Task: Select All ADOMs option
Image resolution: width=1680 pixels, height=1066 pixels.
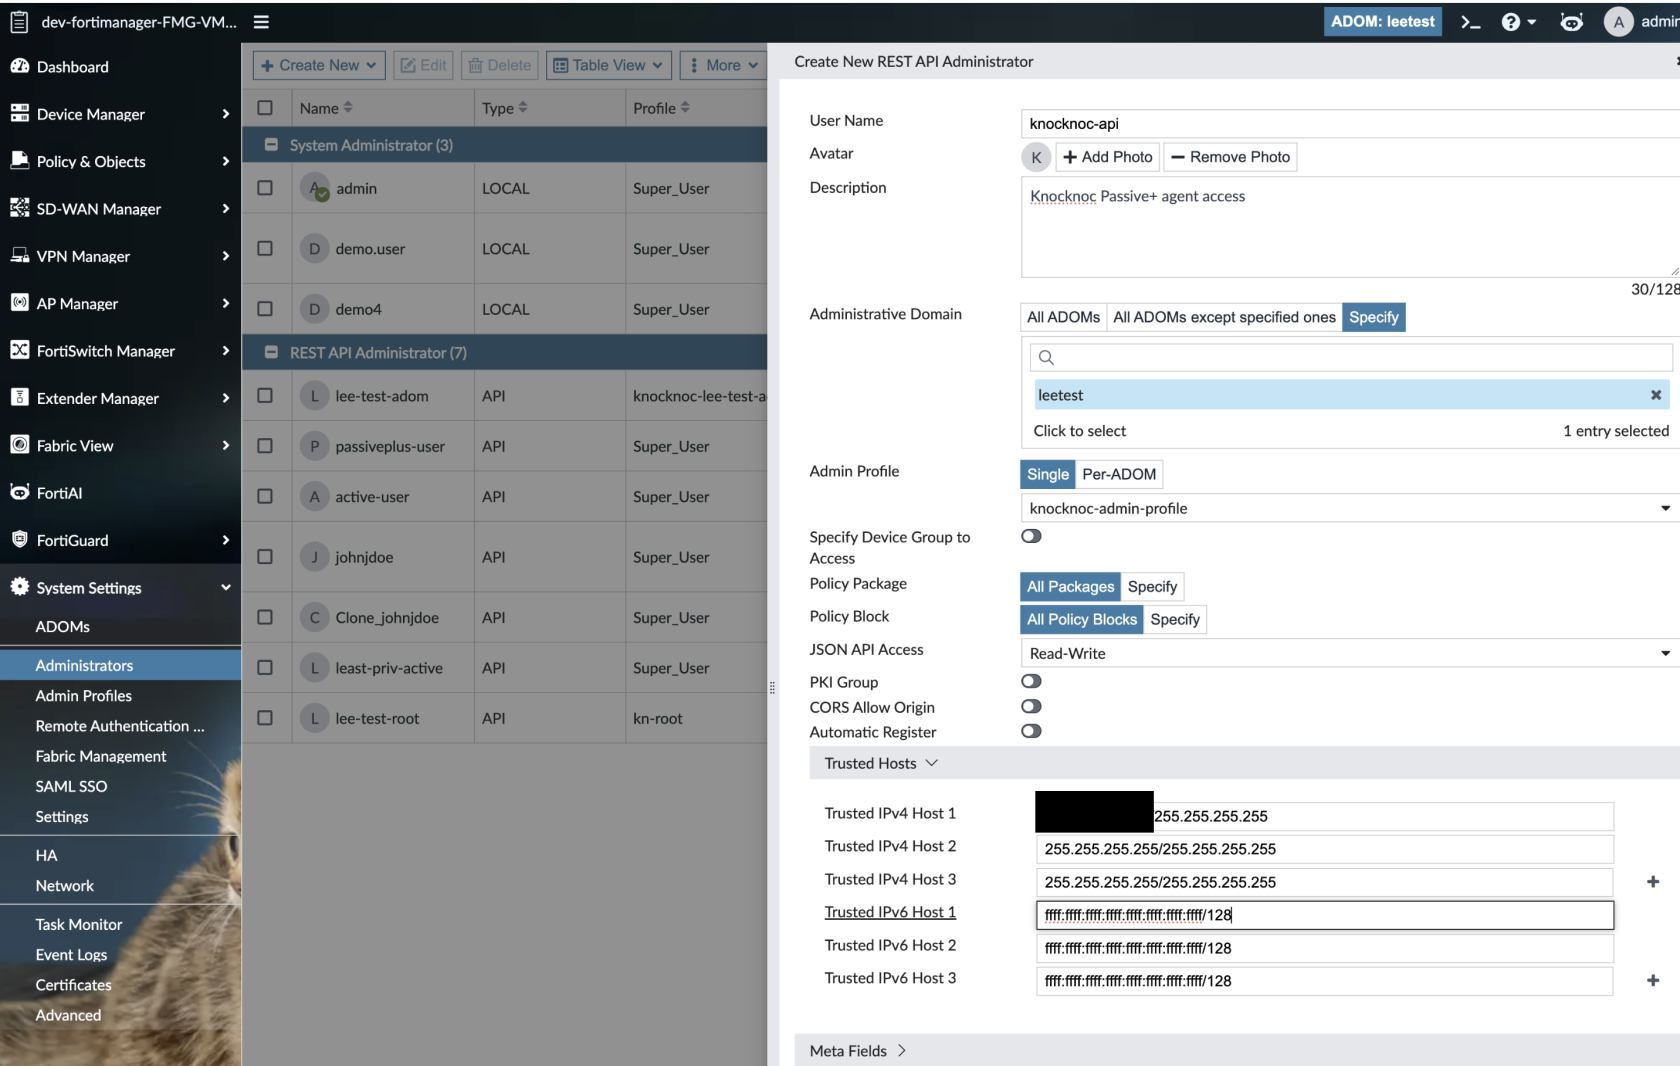Action: coord(1063,317)
